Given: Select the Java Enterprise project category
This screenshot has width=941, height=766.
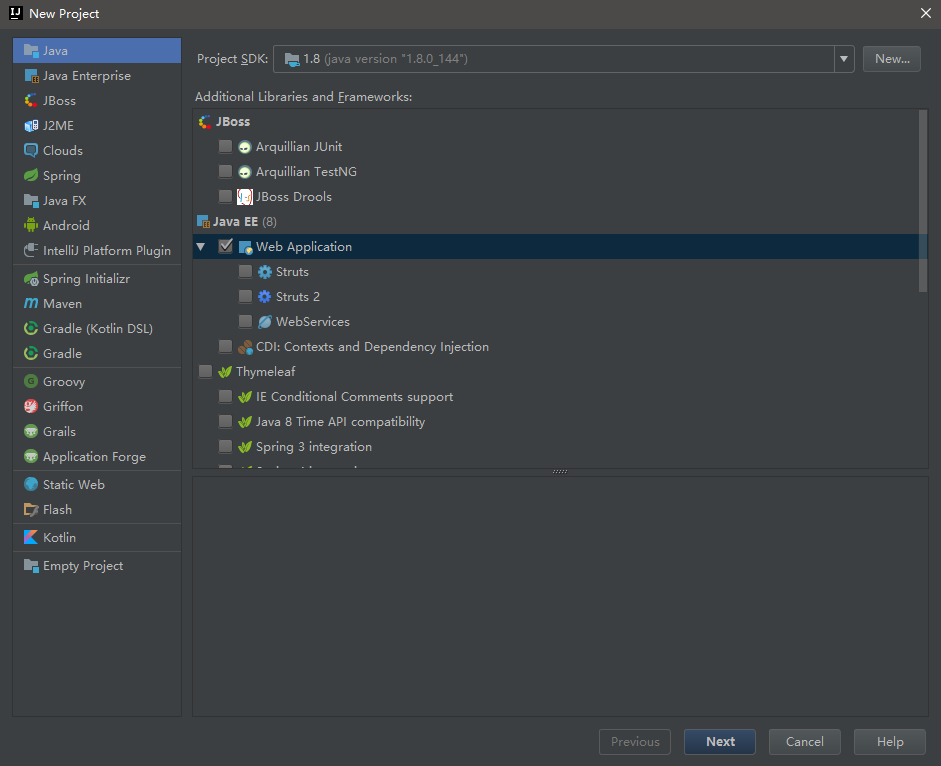Looking at the screenshot, I should [86, 75].
